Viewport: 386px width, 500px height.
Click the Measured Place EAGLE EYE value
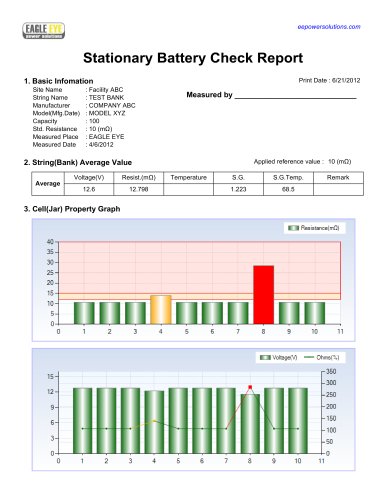pyautogui.click(x=106, y=137)
